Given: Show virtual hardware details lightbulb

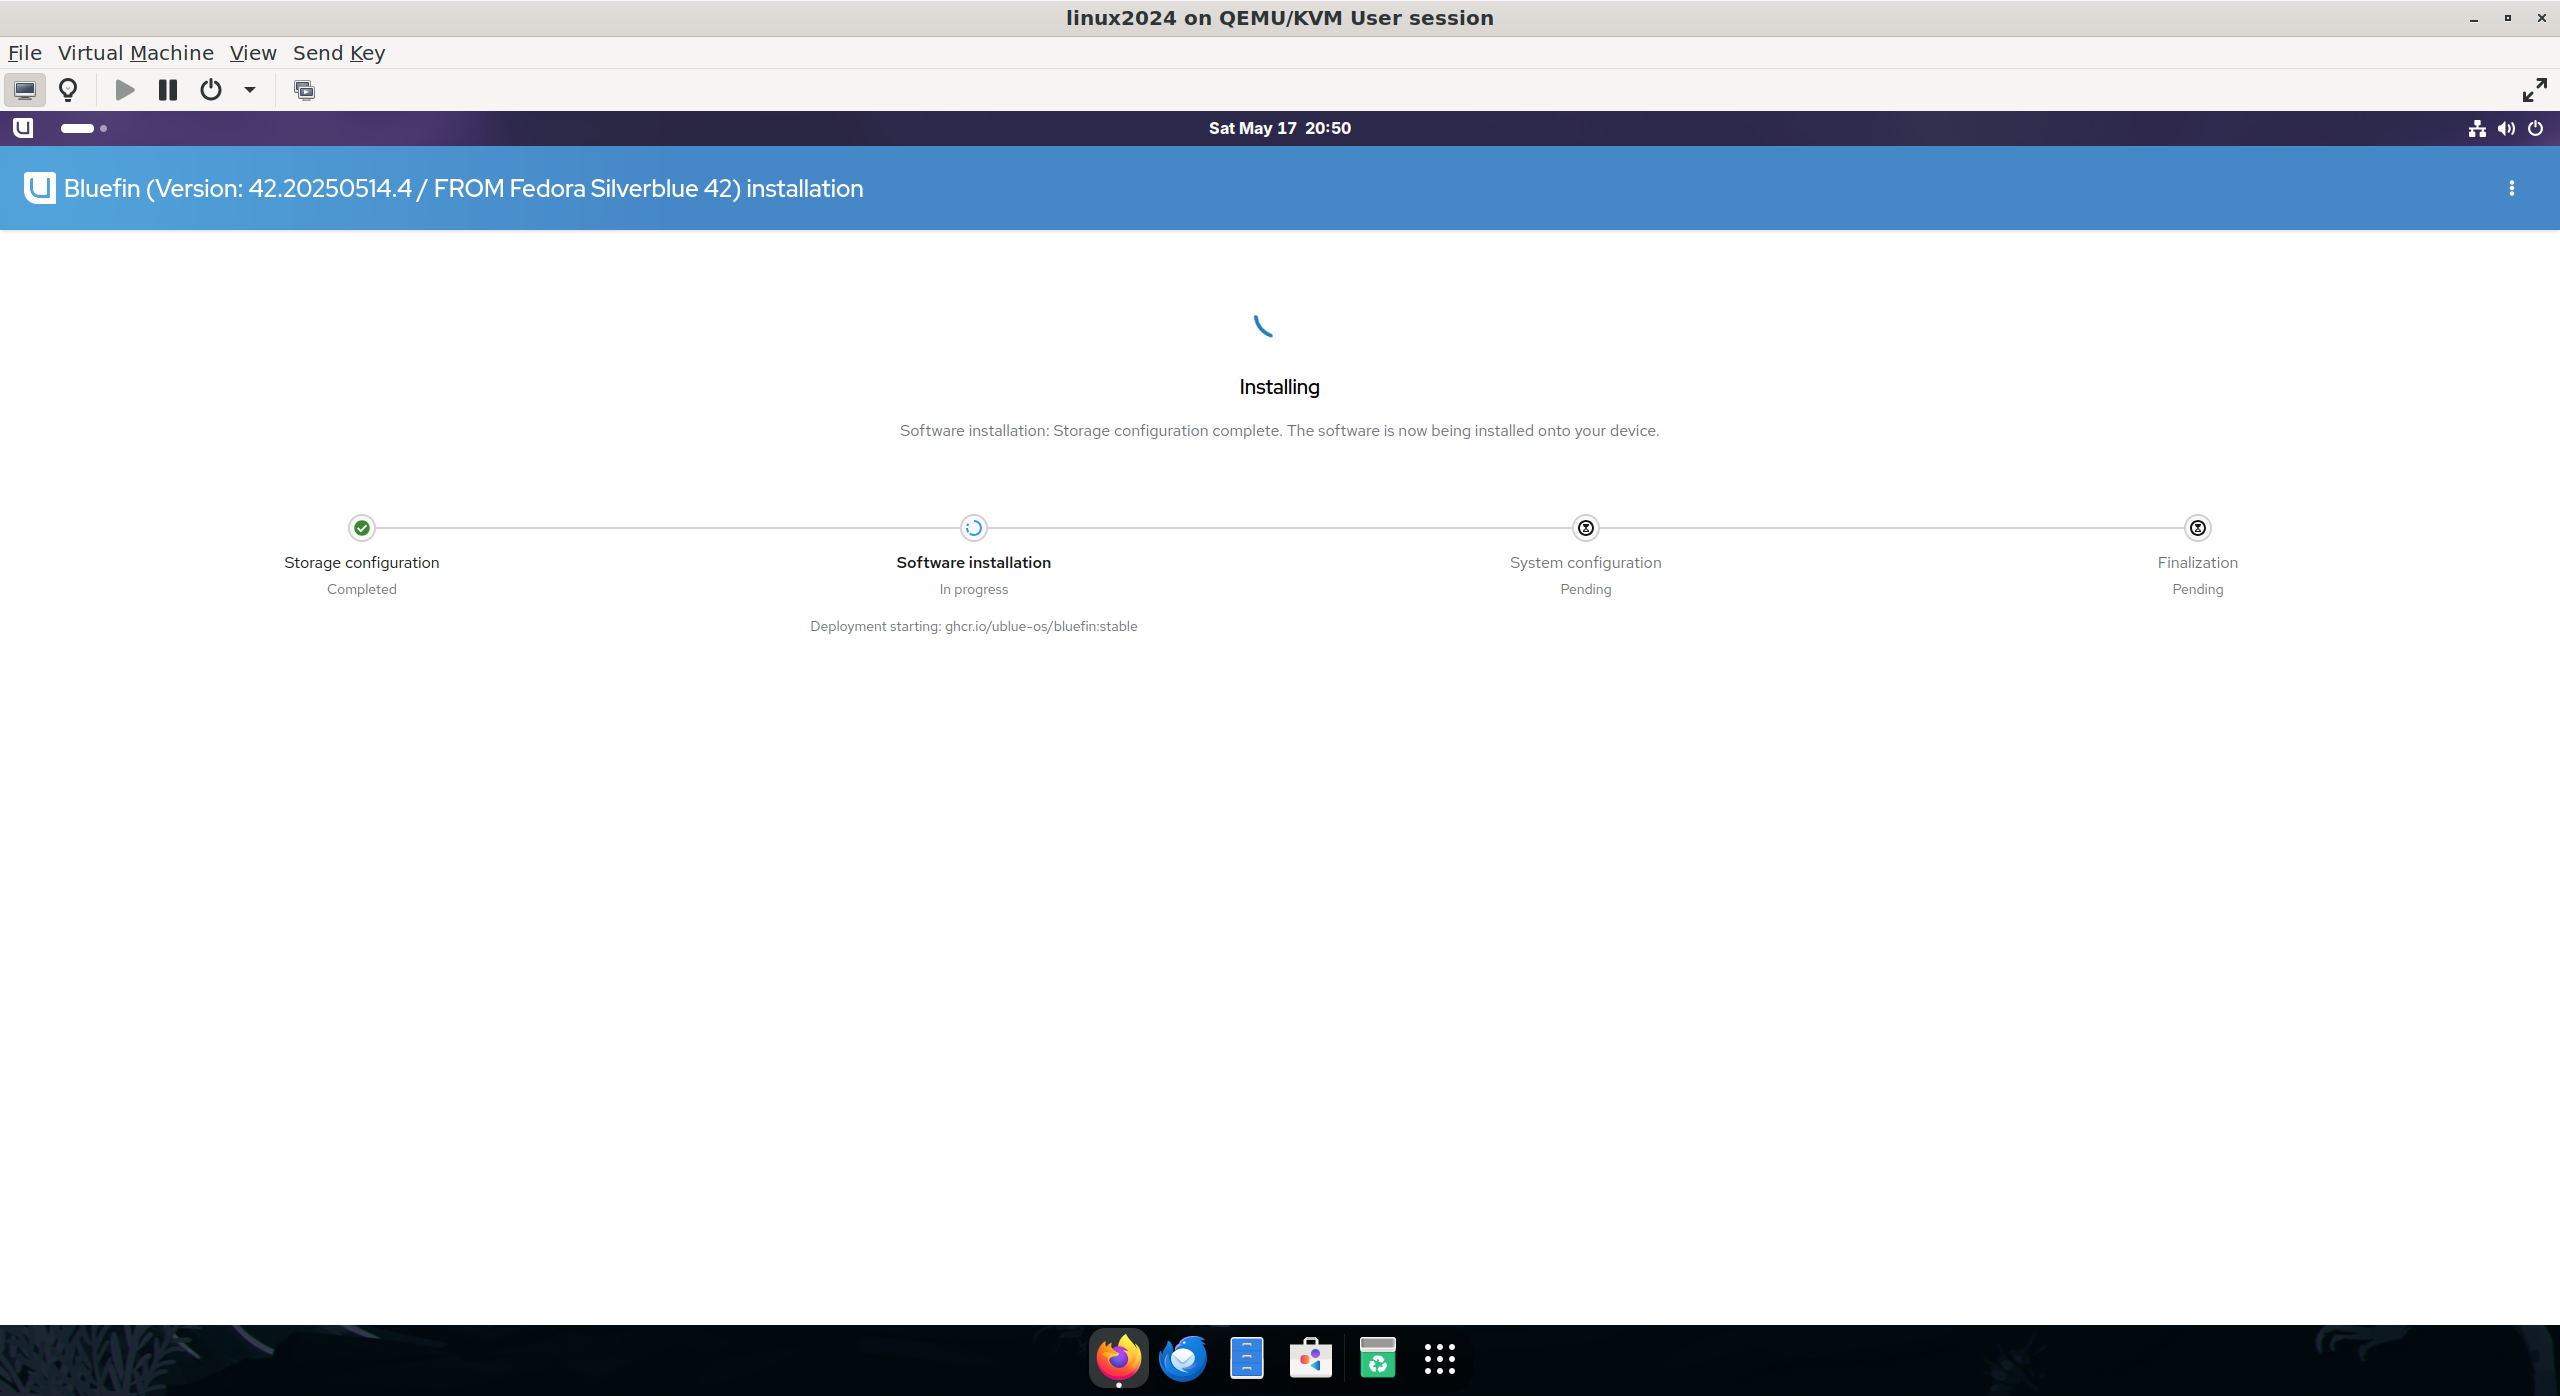Looking at the screenshot, I should pyautogui.click(x=68, y=90).
